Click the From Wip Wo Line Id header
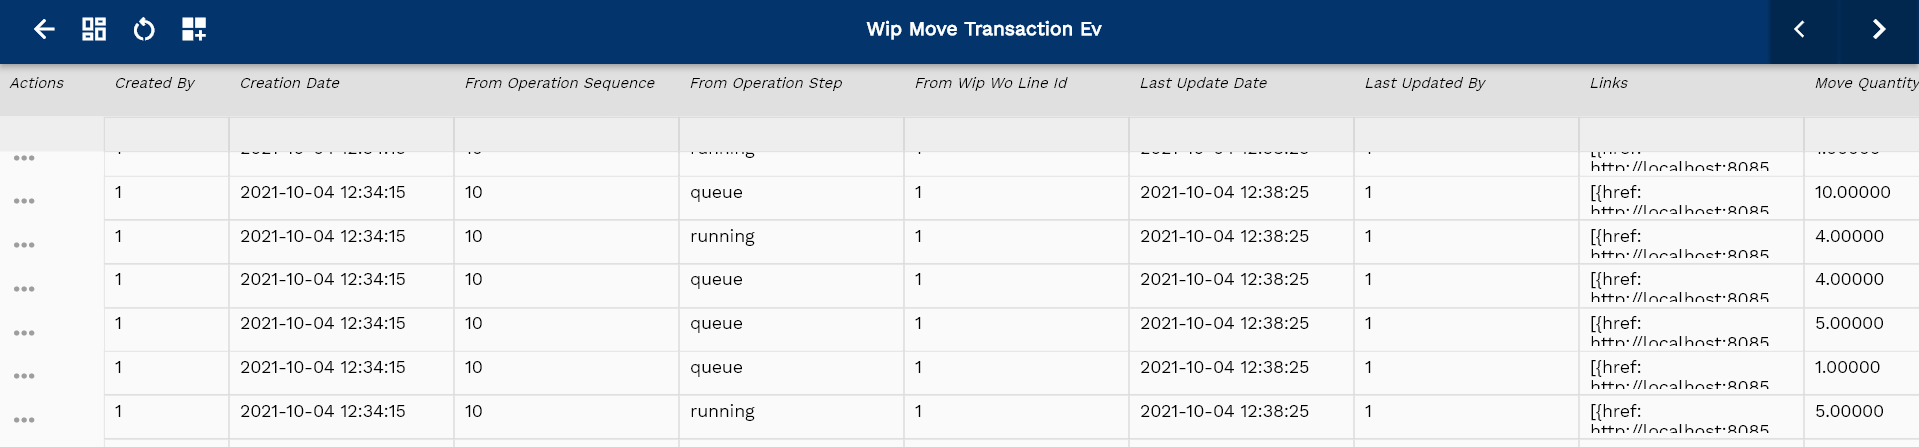 coord(991,83)
